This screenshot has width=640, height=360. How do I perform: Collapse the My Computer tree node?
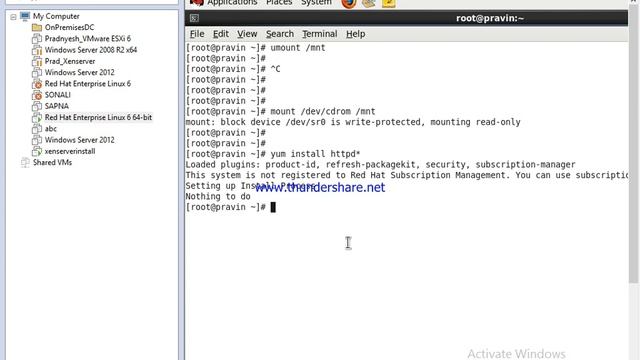click(x=13, y=17)
